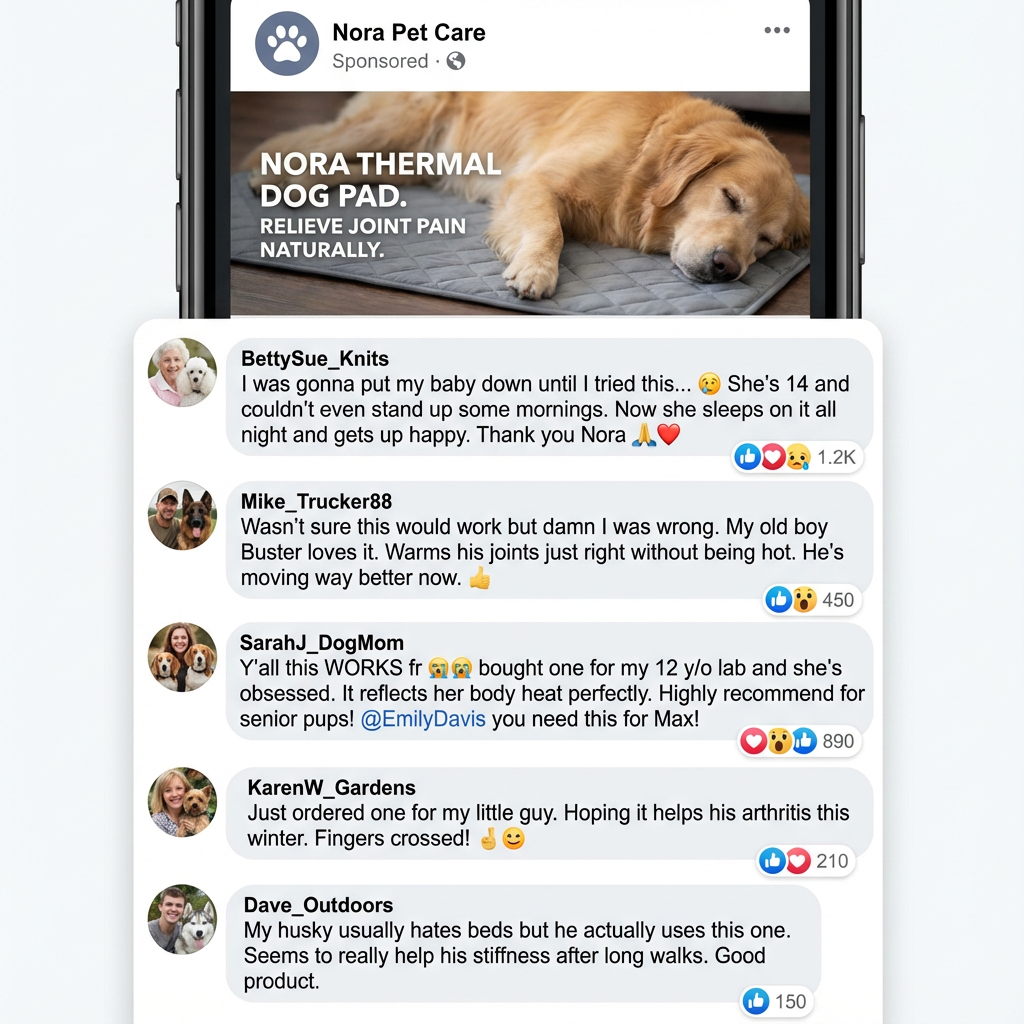Open the Nora Pet Care page name
The width and height of the screenshot is (1024, 1024).
tap(409, 32)
